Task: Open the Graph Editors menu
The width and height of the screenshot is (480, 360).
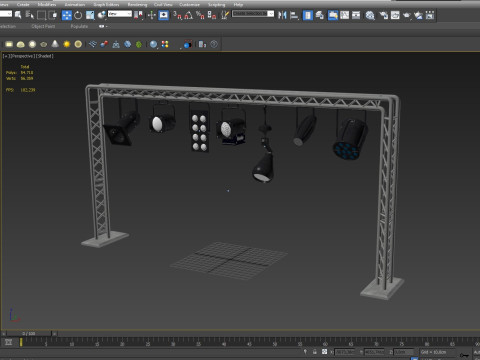Action: [x=106, y=4]
